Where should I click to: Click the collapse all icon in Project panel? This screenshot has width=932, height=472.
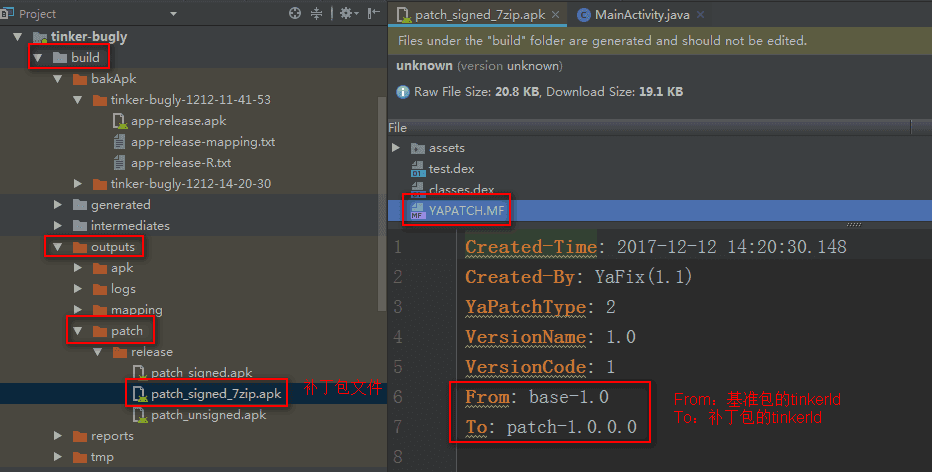pyautogui.click(x=317, y=13)
